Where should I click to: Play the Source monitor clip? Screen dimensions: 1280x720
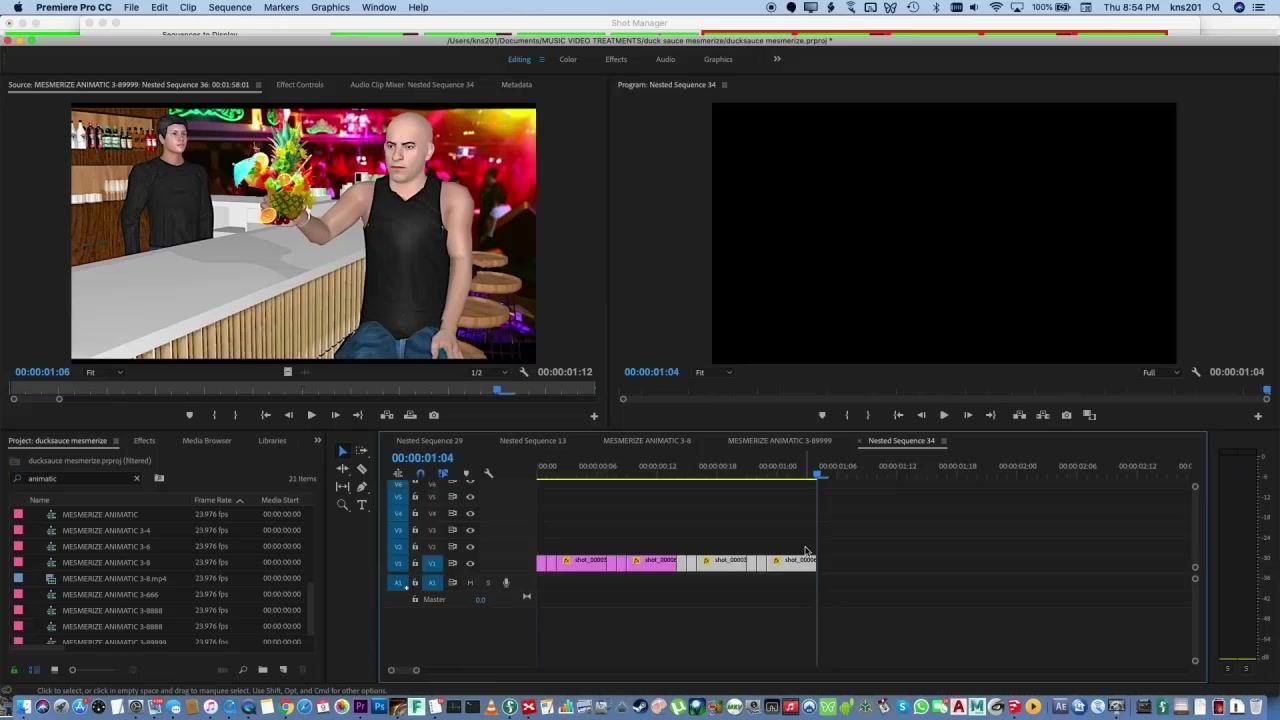click(311, 415)
